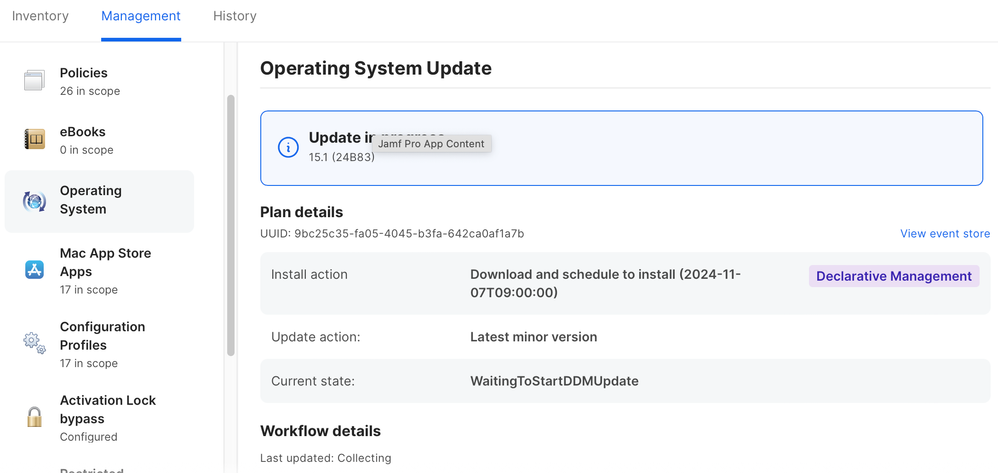Click the version text 15.1 (24B83)
The height and width of the screenshot is (473, 998).
[x=341, y=157]
